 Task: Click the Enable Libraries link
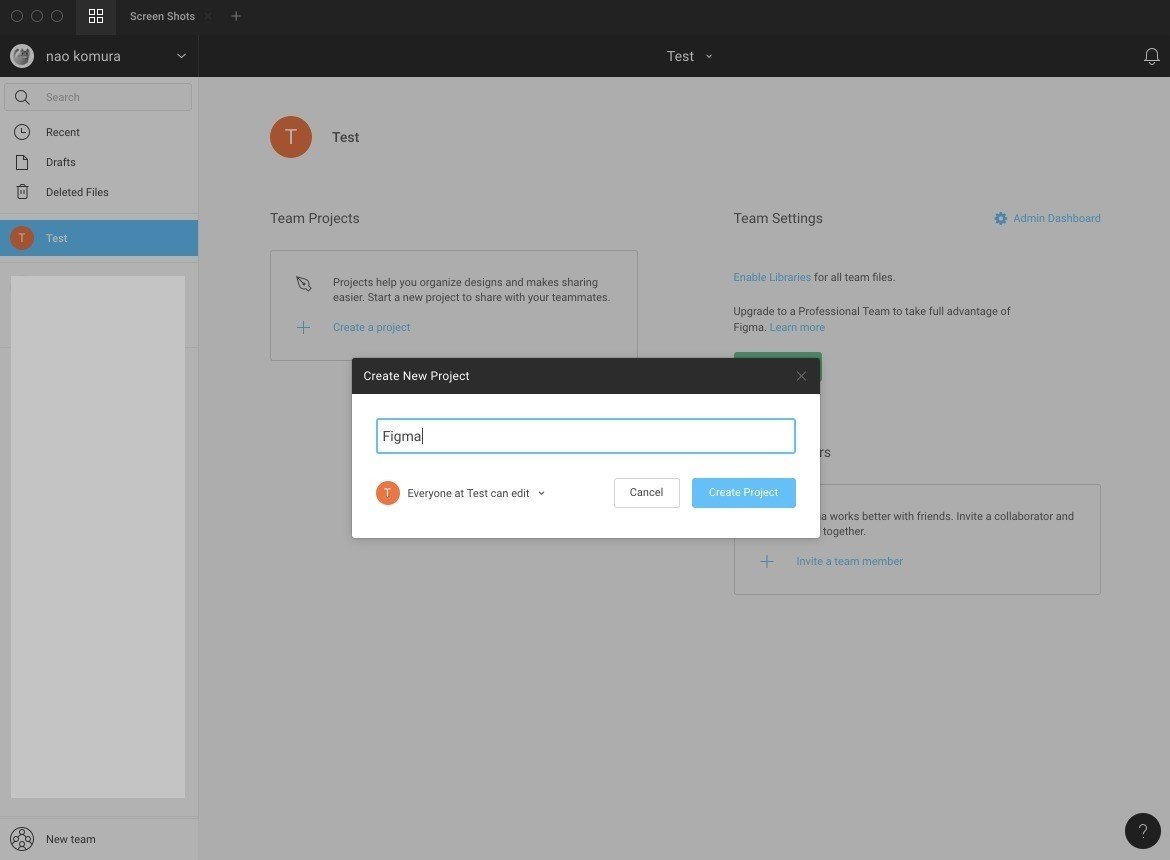[x=772, y=277]
